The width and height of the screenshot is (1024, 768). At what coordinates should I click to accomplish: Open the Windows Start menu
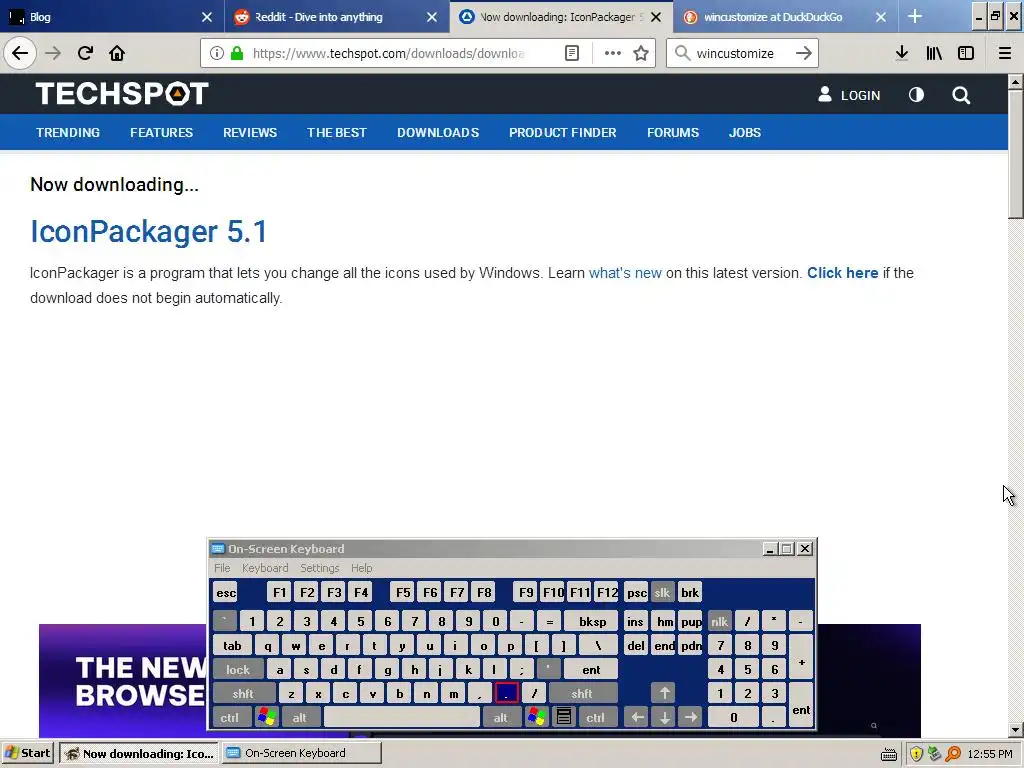pyautogui.click(x=28, y=753)
